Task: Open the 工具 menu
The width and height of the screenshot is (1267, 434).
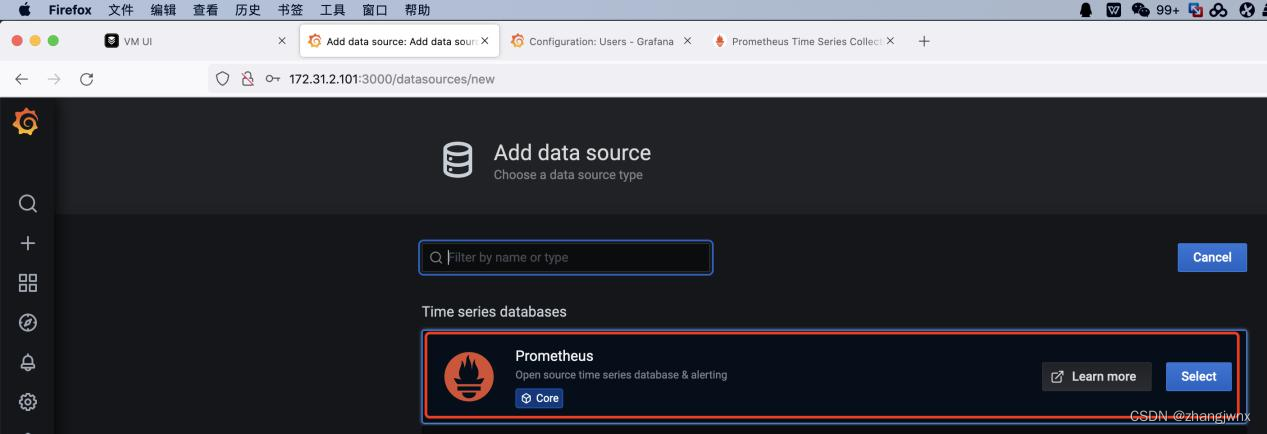Action: (x=332, y=10)
